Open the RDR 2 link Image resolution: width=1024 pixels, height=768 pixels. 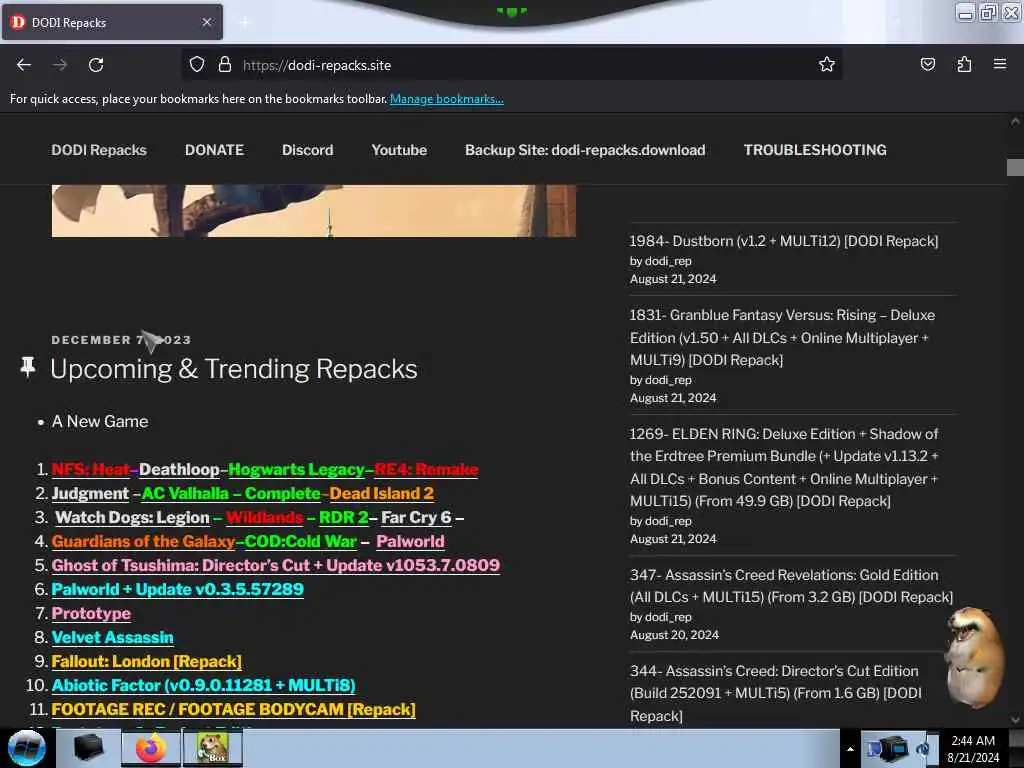(x=344, y=518)
